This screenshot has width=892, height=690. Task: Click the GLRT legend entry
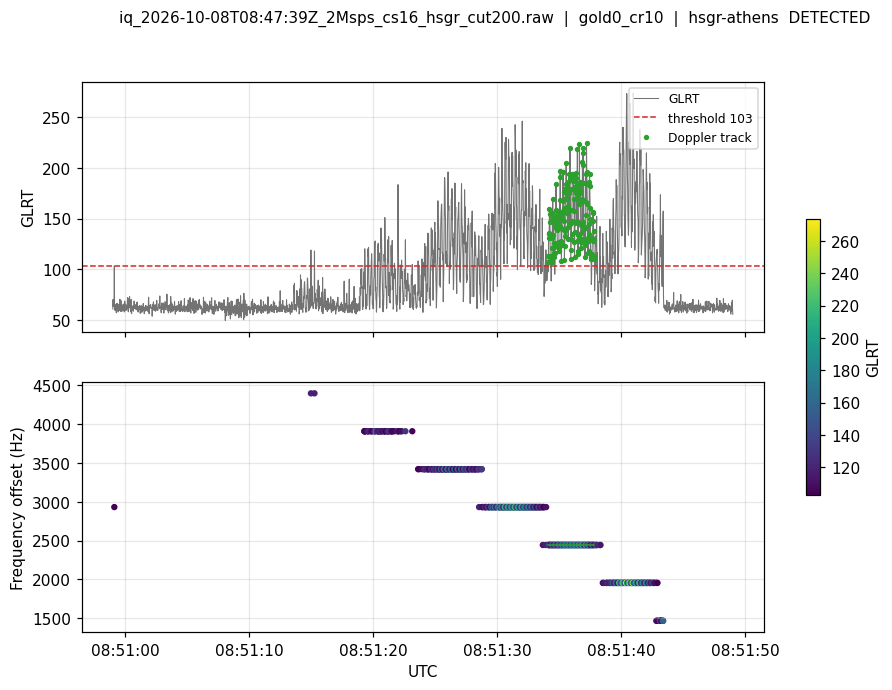click(x=683, y=99)
